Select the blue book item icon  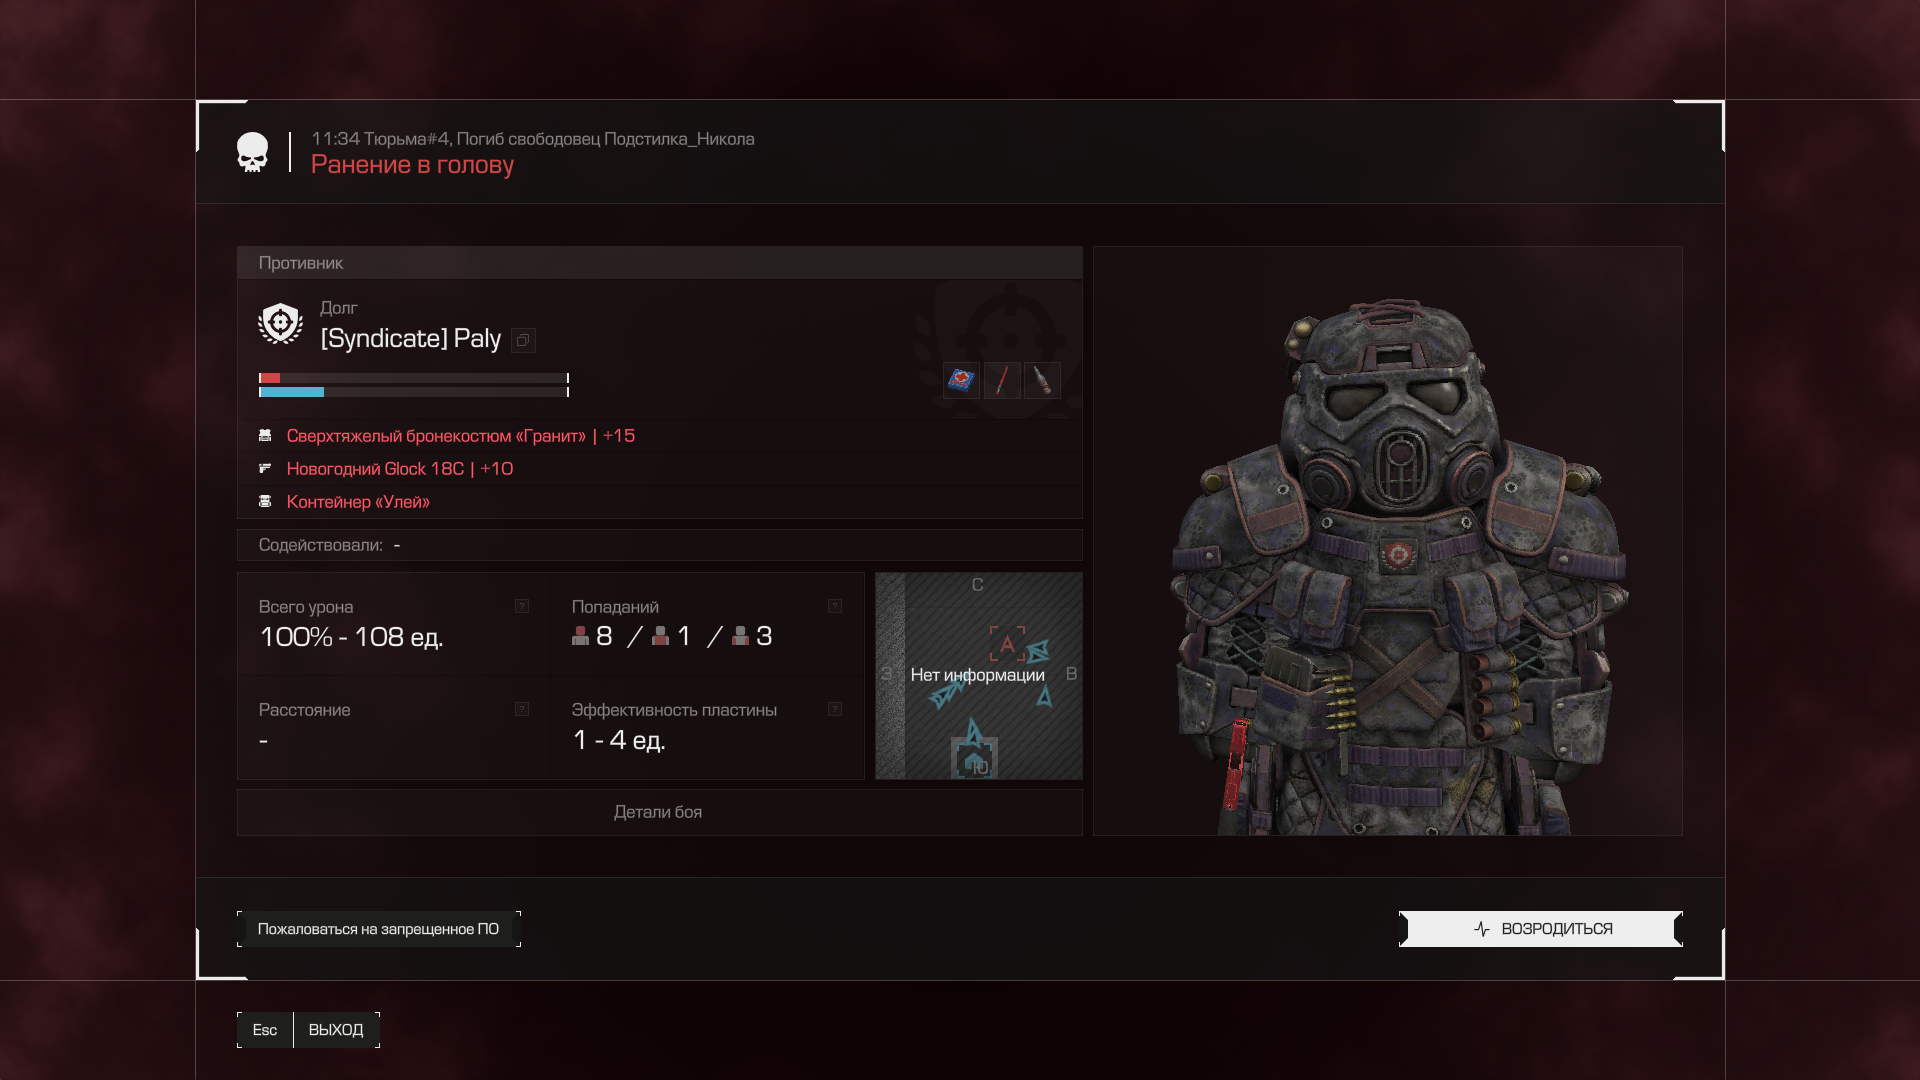click(961, 380)
